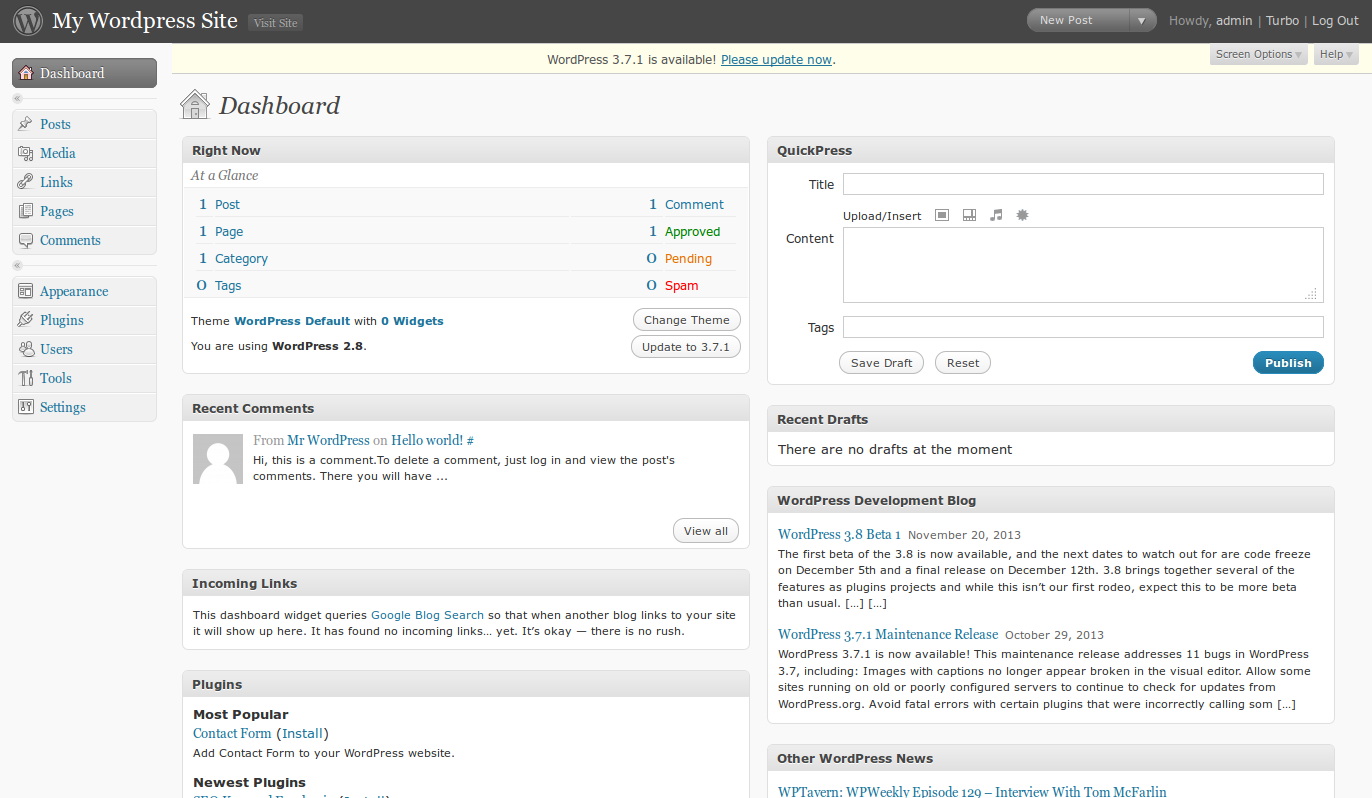Open the Post link in Right Now

point(227,204)
